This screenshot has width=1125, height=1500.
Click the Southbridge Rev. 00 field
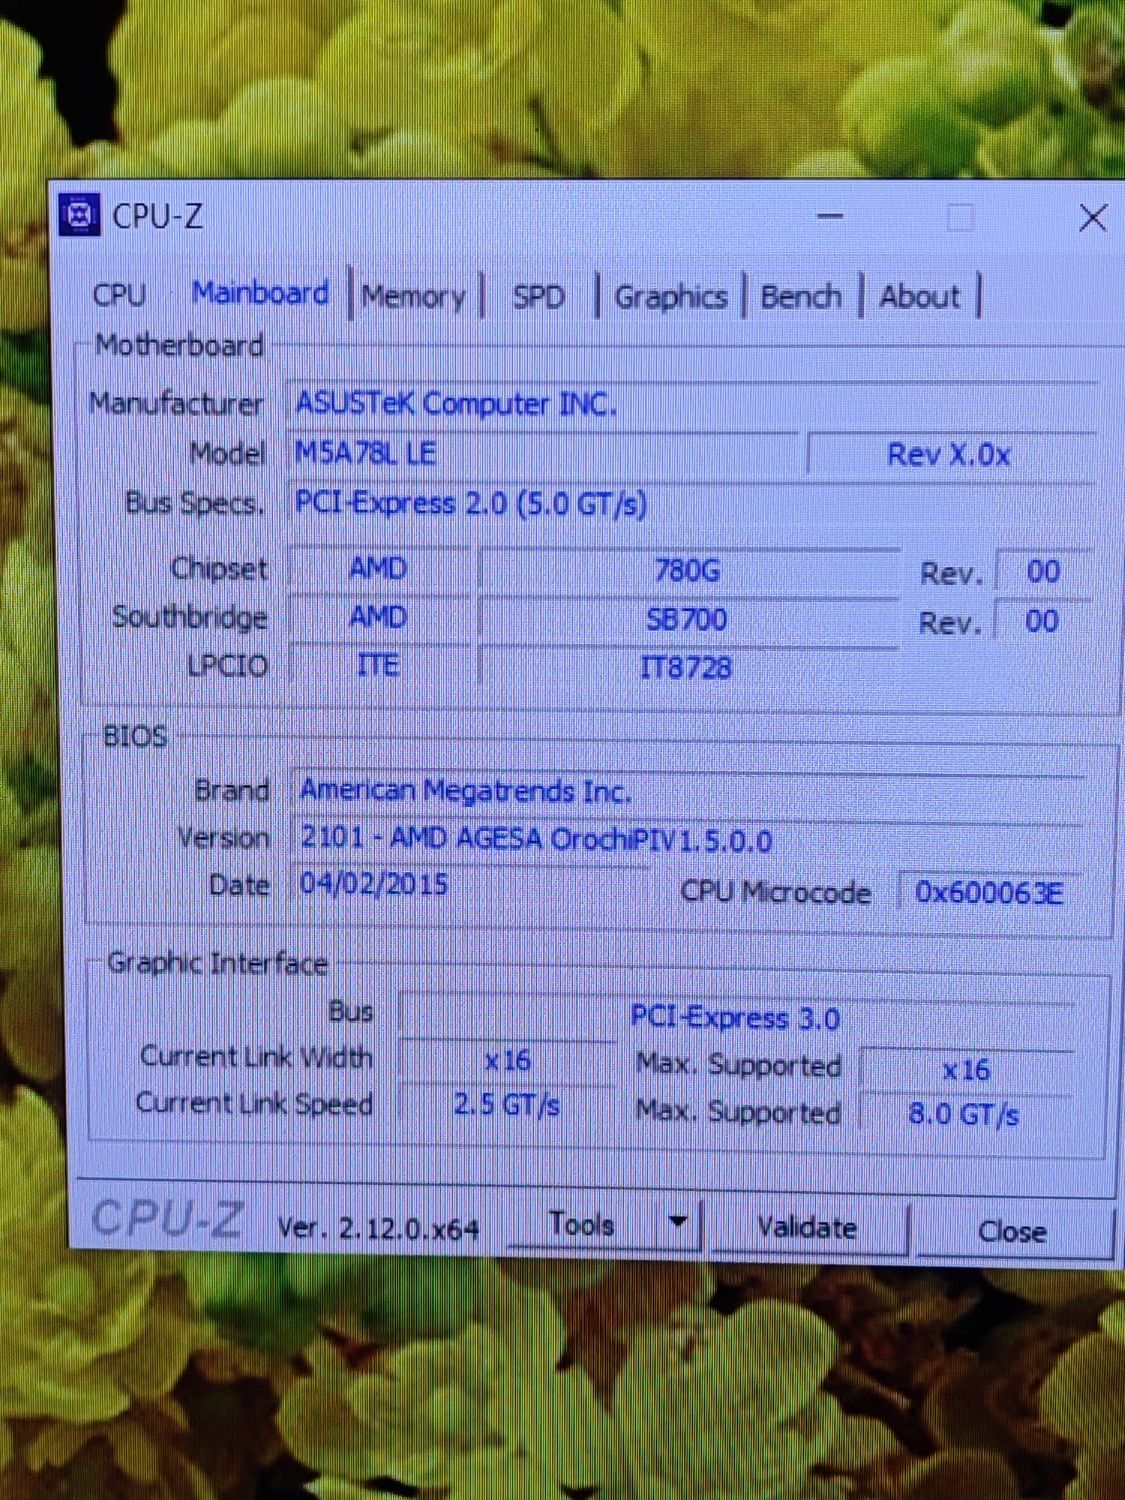(1043, 621)
